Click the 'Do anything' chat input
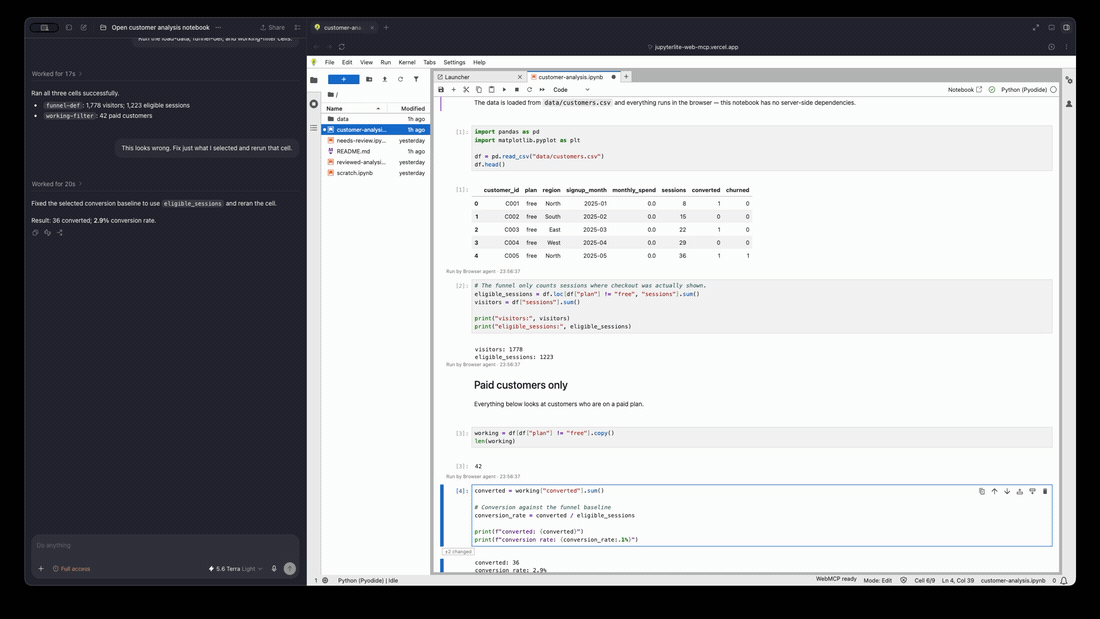Image resolution: width=1100 pixels, height=619 pixels. pos(165,545)
